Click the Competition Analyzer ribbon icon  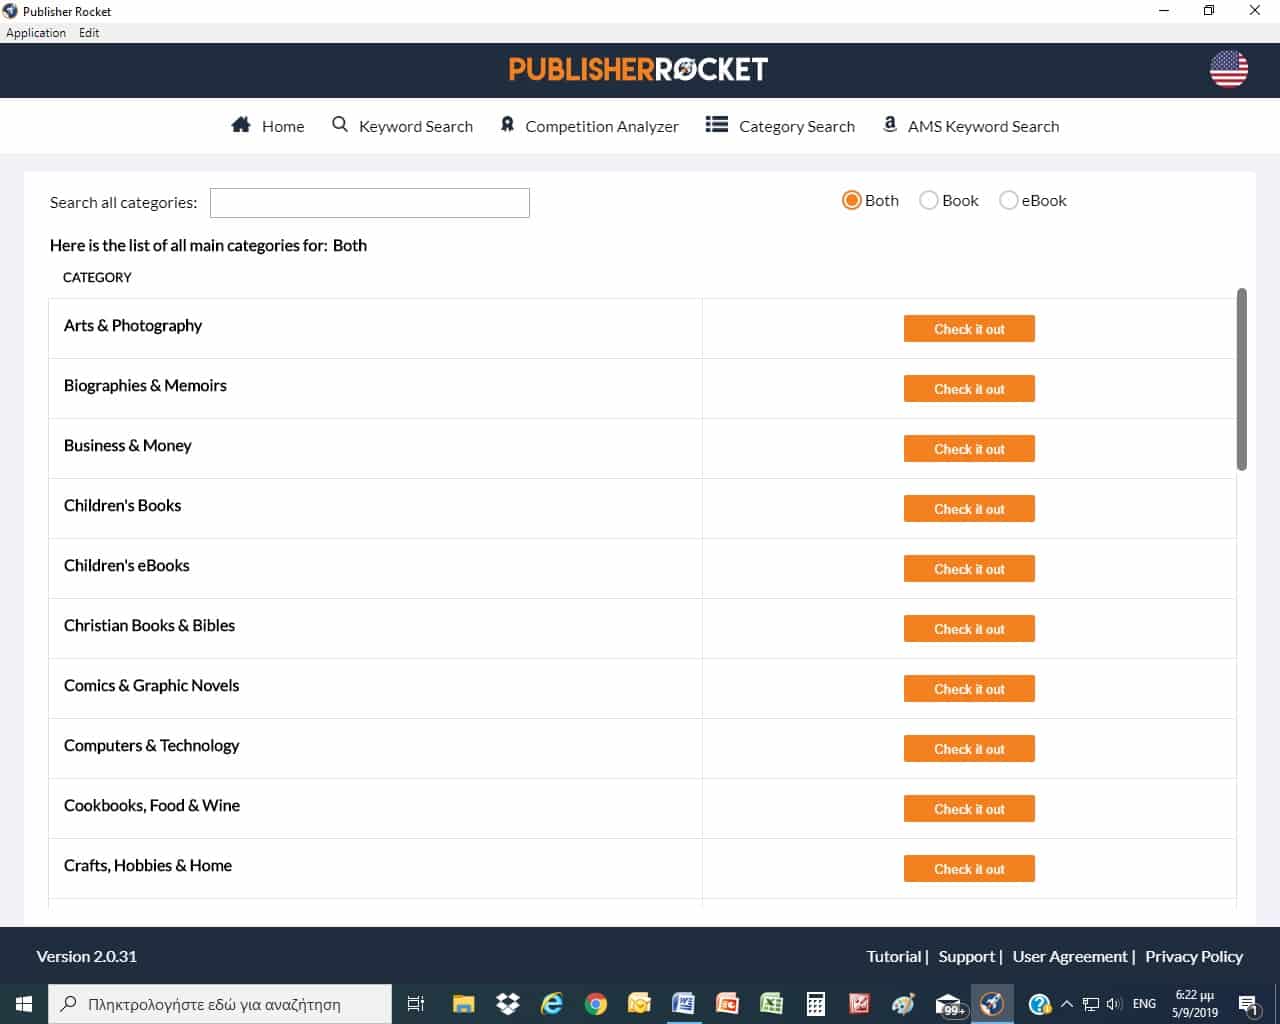click(x=507, y=124)
